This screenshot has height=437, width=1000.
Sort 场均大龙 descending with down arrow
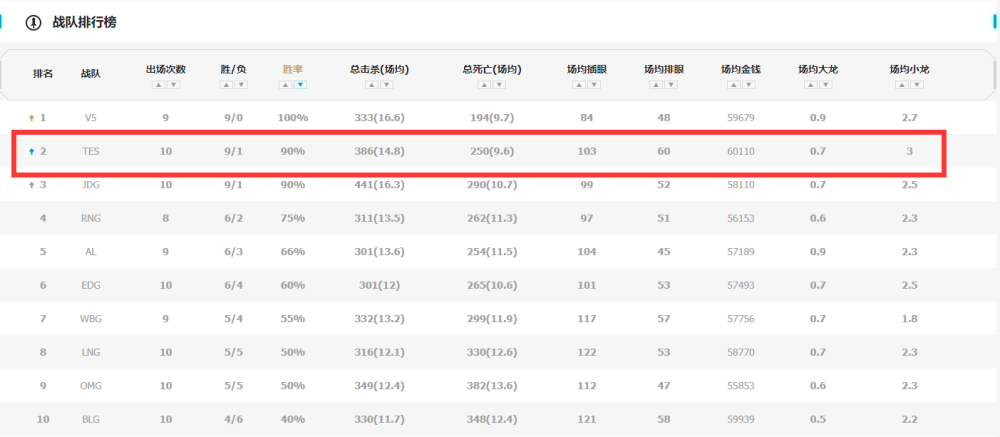click(x=826, y=85)
